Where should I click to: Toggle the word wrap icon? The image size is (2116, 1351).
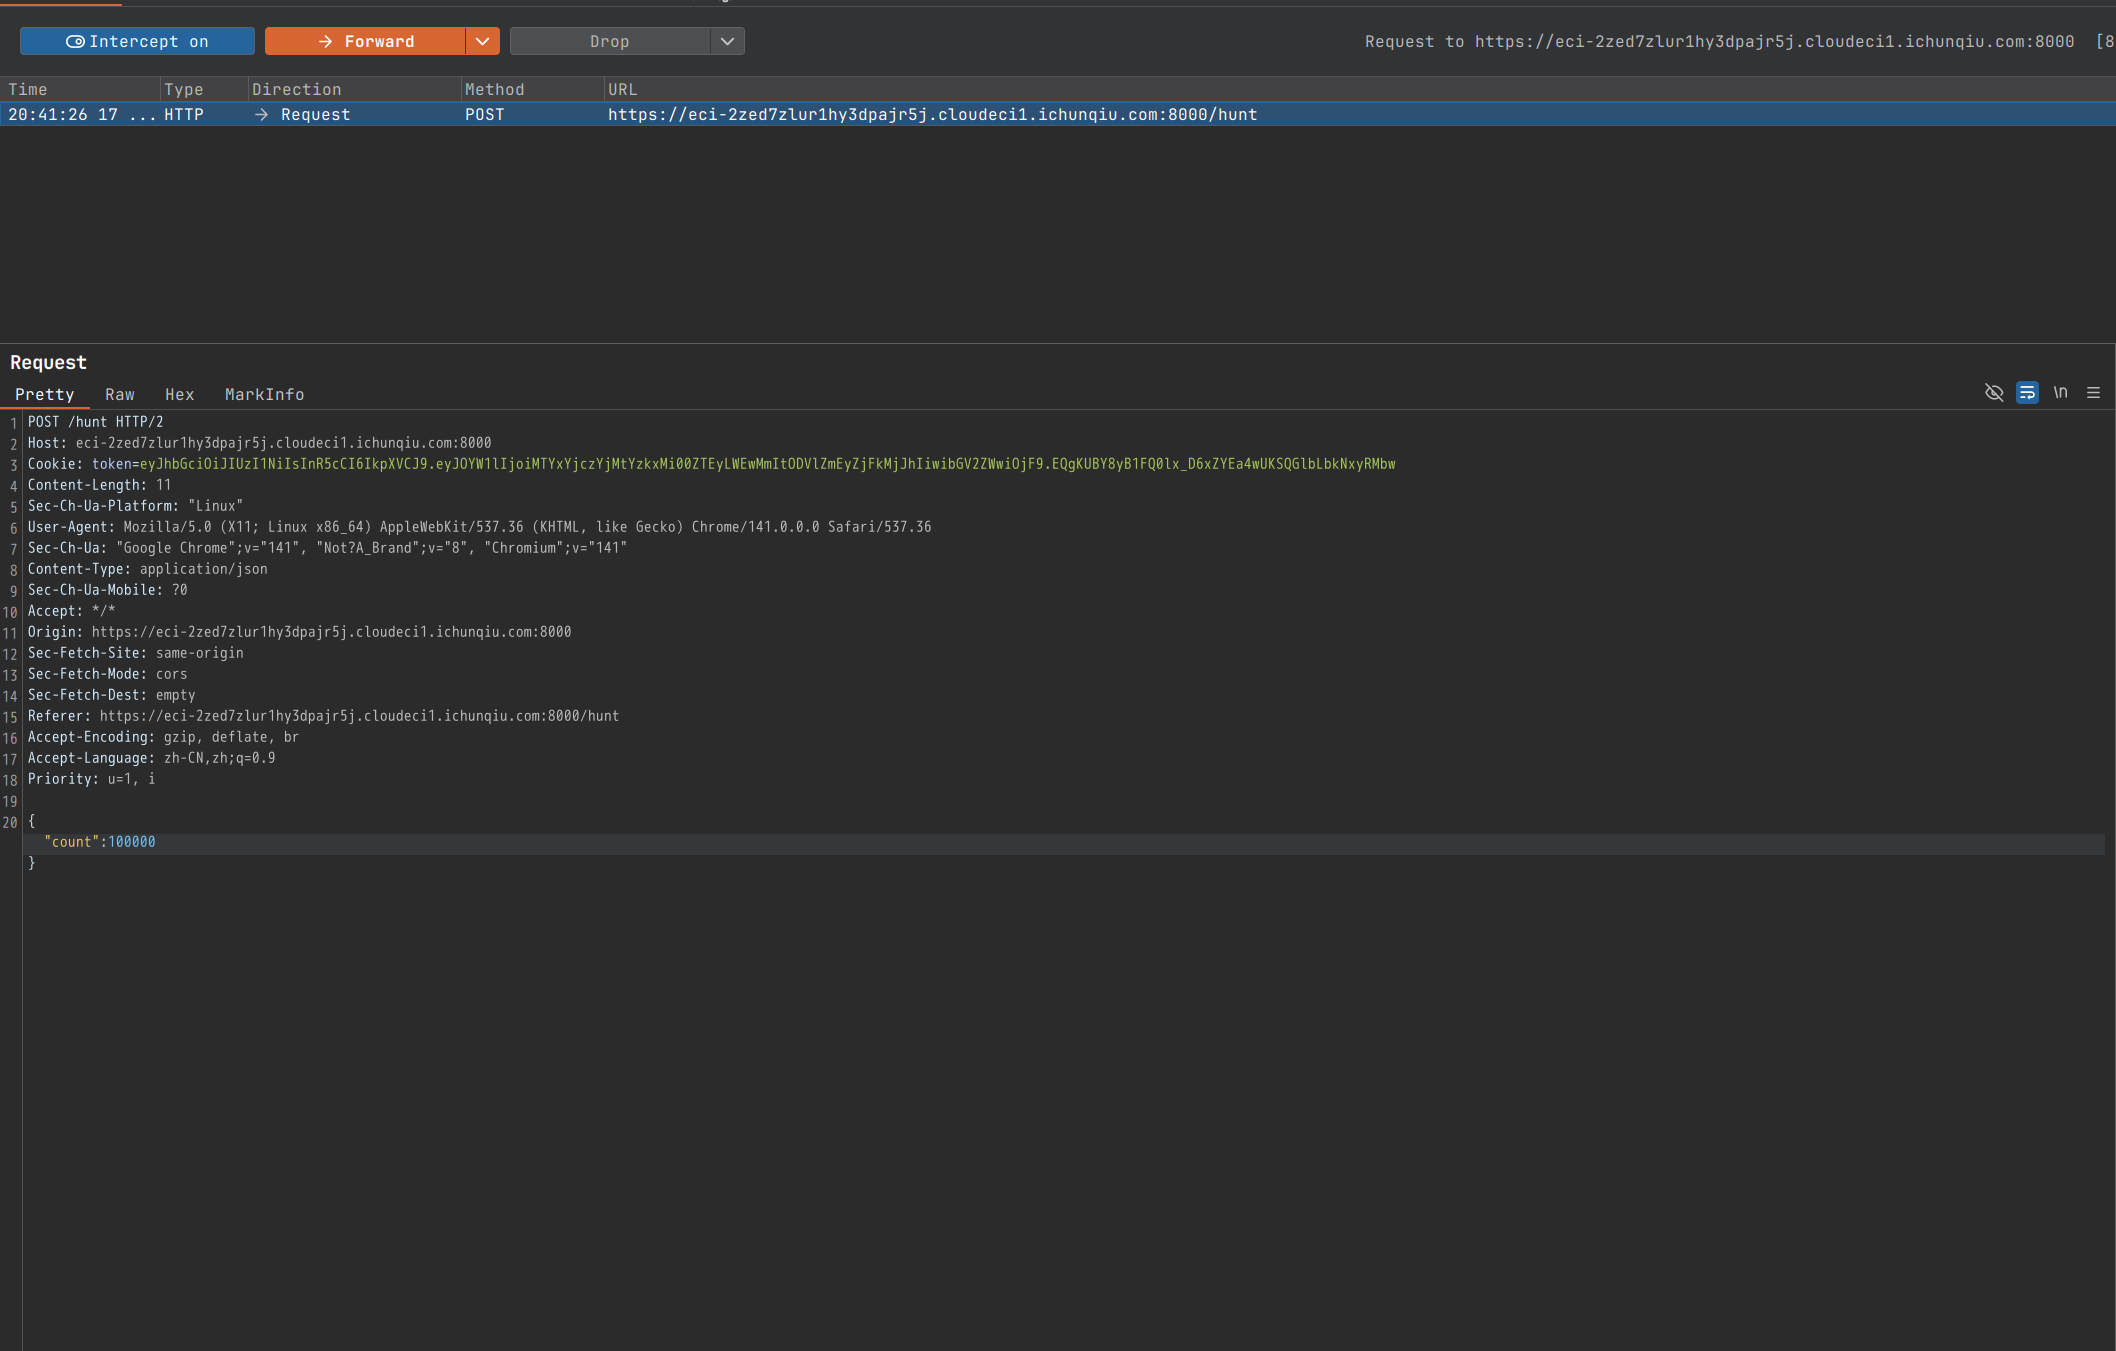(x=2027, y=392)
